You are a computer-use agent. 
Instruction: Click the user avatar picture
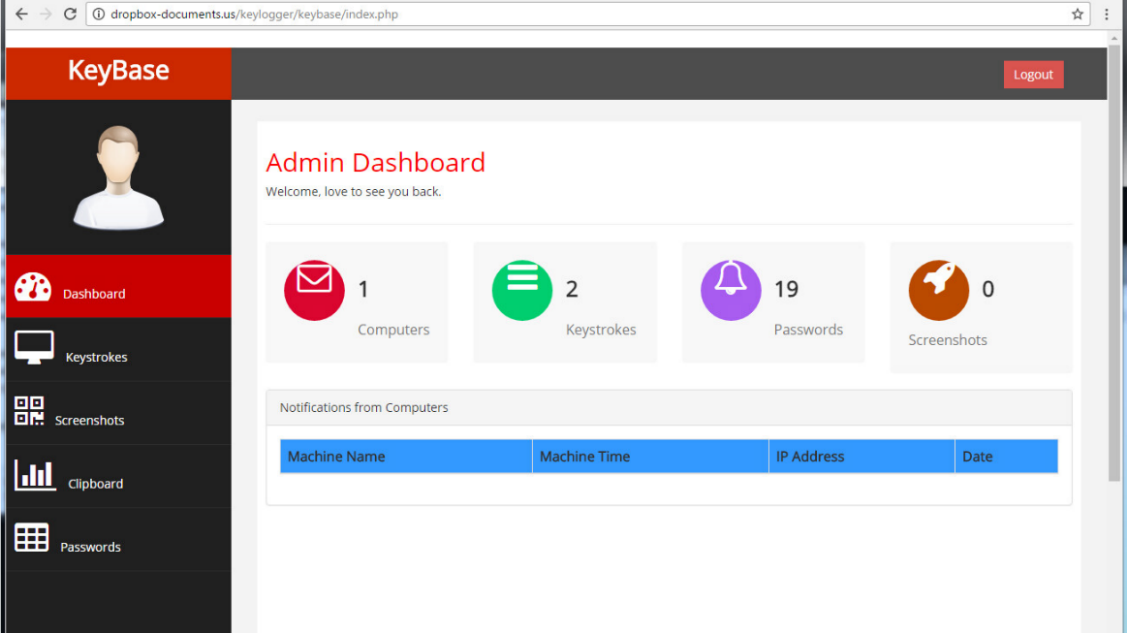[119, 177]
